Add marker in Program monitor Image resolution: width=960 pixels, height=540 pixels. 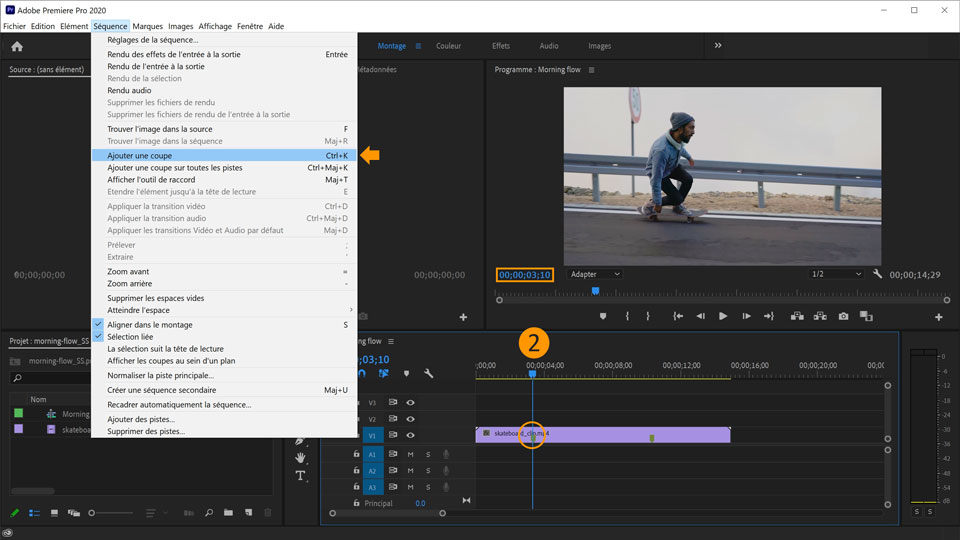[x=602, y=316]
